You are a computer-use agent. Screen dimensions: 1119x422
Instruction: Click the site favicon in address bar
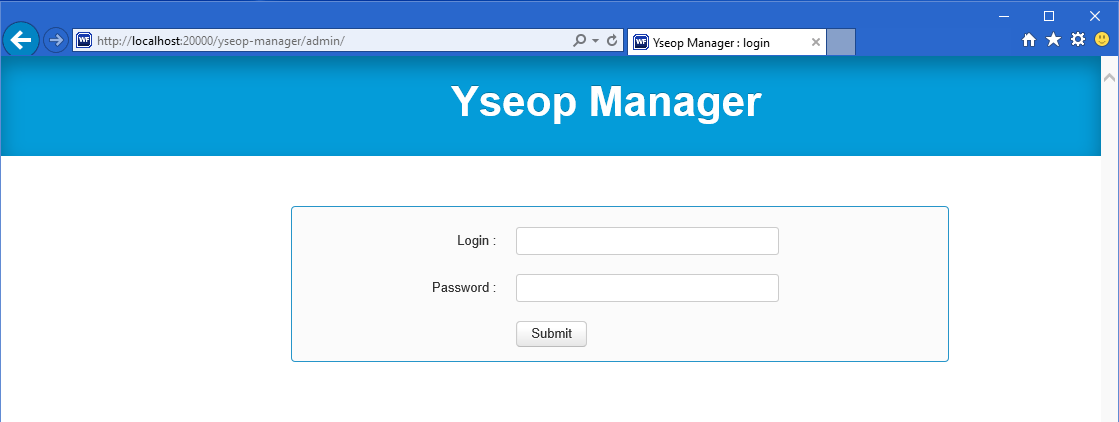pyautogui.click(x=83, y=41)
